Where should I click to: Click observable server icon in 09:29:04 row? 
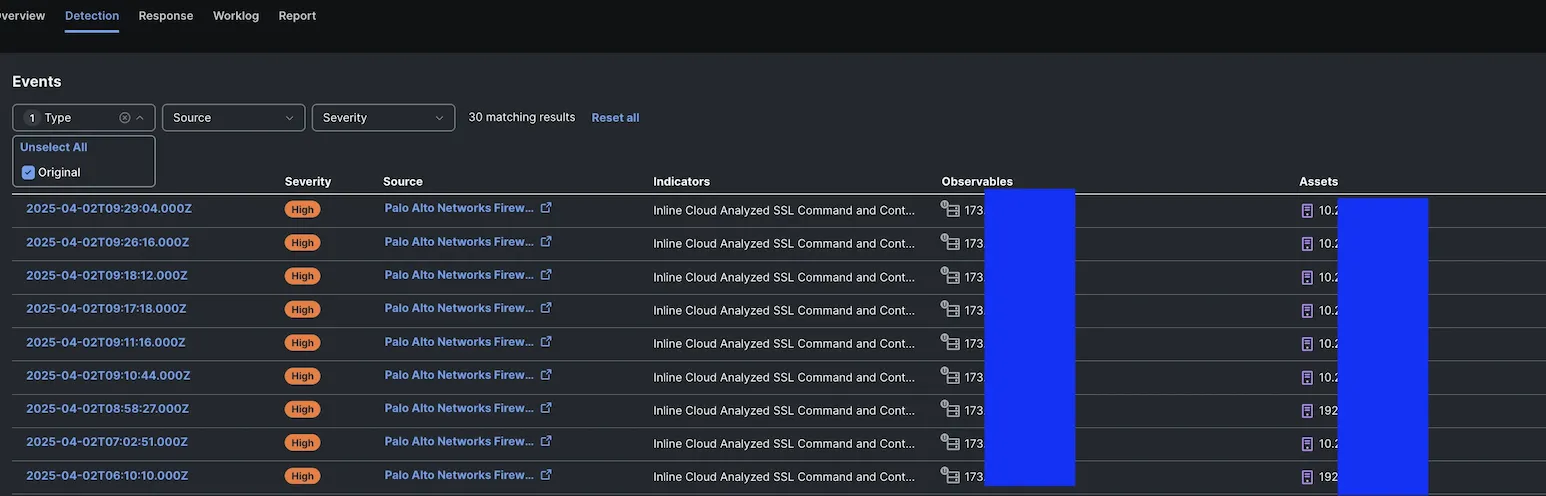[950, 209]
